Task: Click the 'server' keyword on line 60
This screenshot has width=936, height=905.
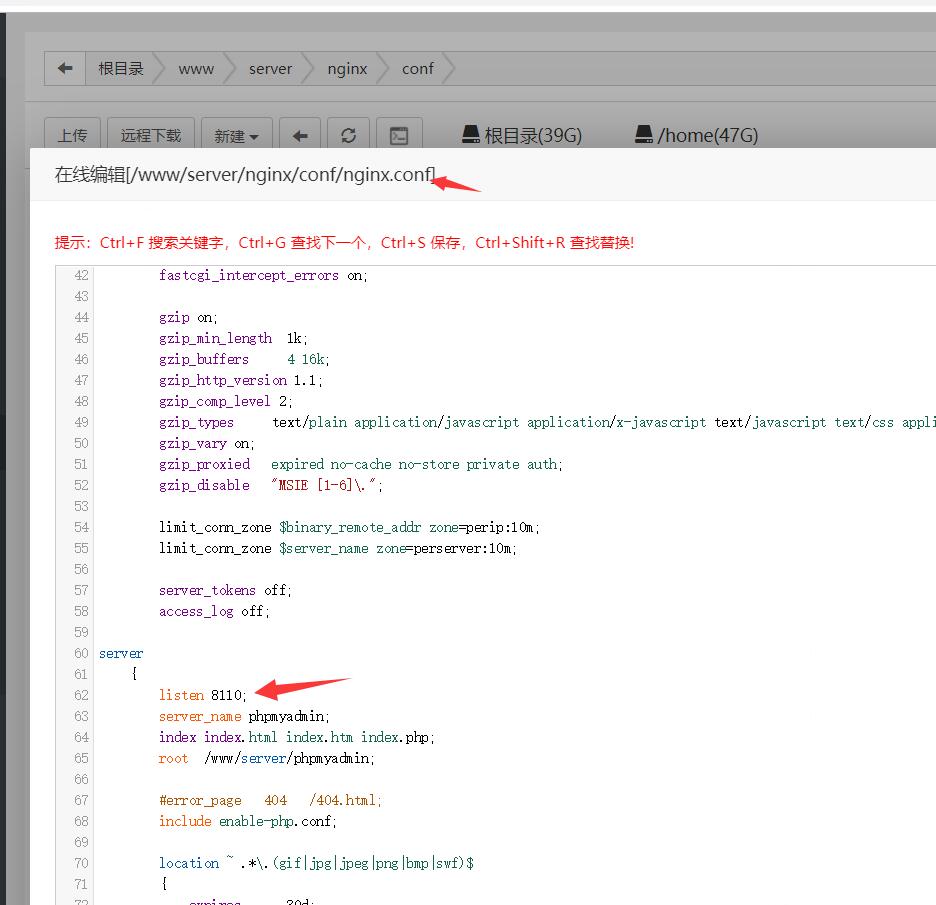Action: [121, 654]
